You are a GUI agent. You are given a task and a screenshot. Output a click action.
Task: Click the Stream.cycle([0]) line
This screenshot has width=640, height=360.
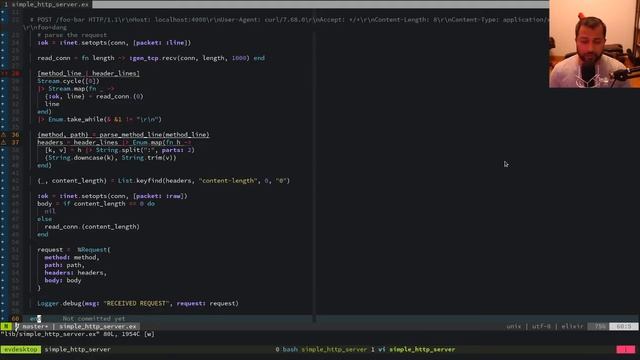(x=68, y=81)
